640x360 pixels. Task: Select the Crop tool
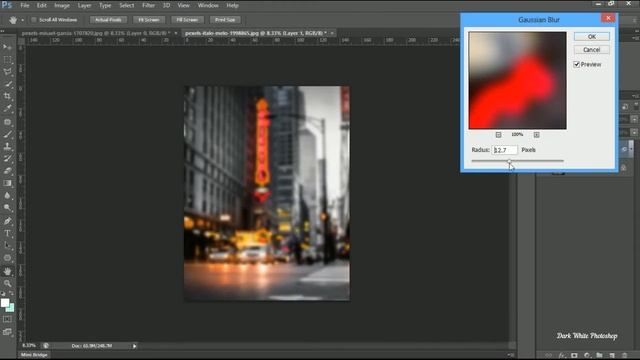pos(7,96)
